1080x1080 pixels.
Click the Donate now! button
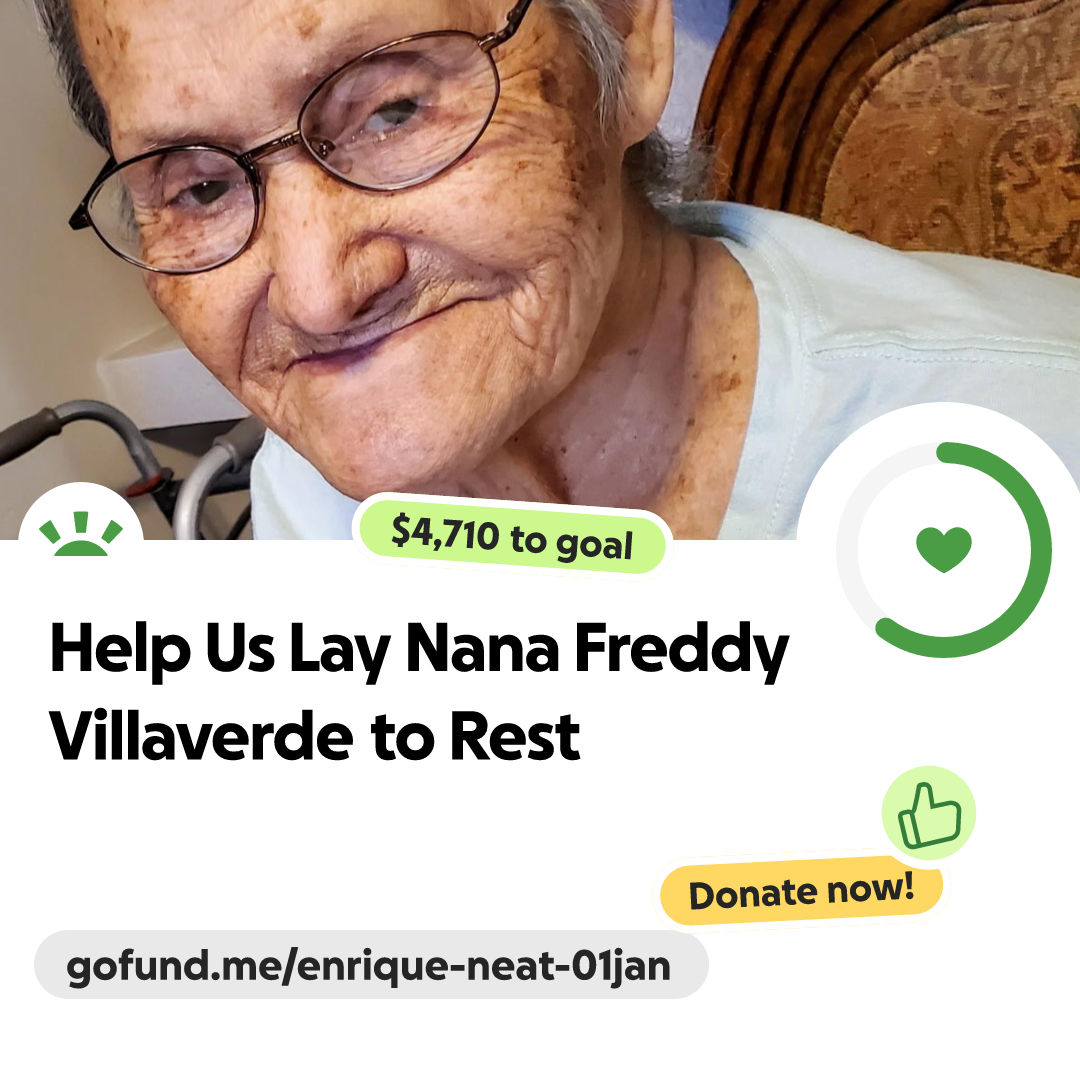point(801,891)
